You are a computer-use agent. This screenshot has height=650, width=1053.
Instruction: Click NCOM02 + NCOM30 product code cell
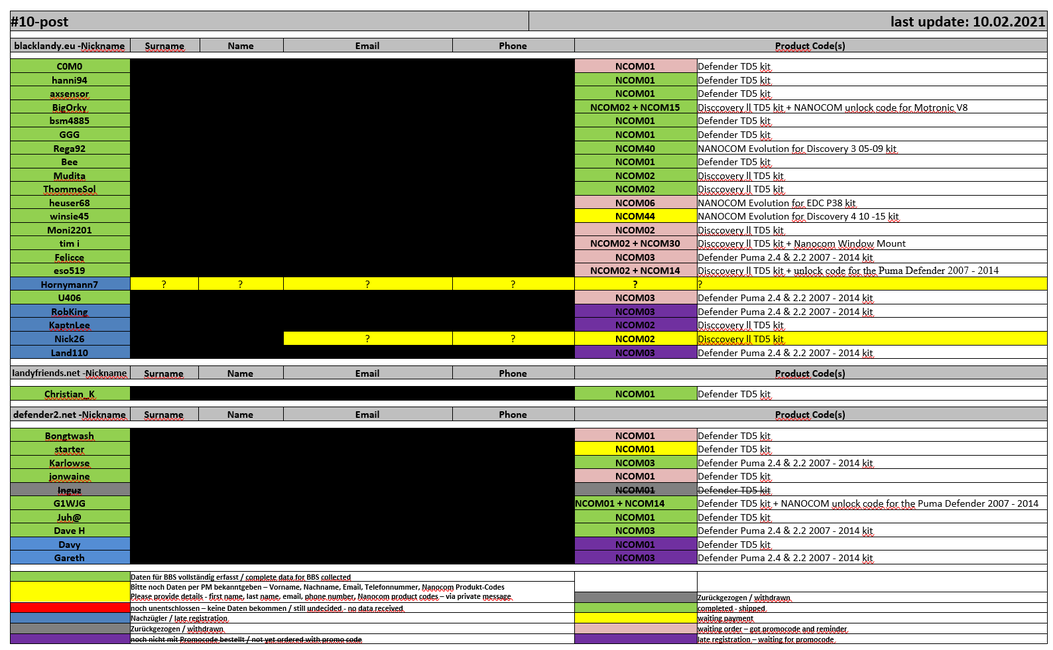click(635, 244)
